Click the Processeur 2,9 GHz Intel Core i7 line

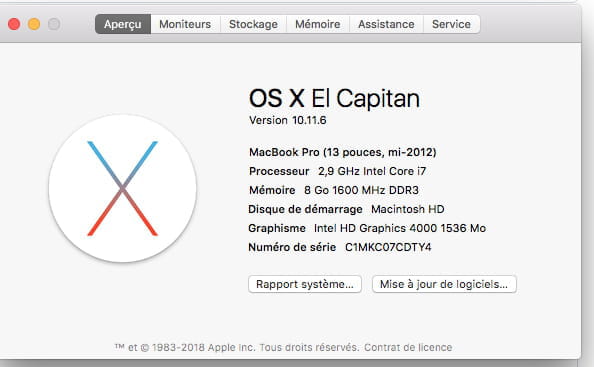coord(338,171)
